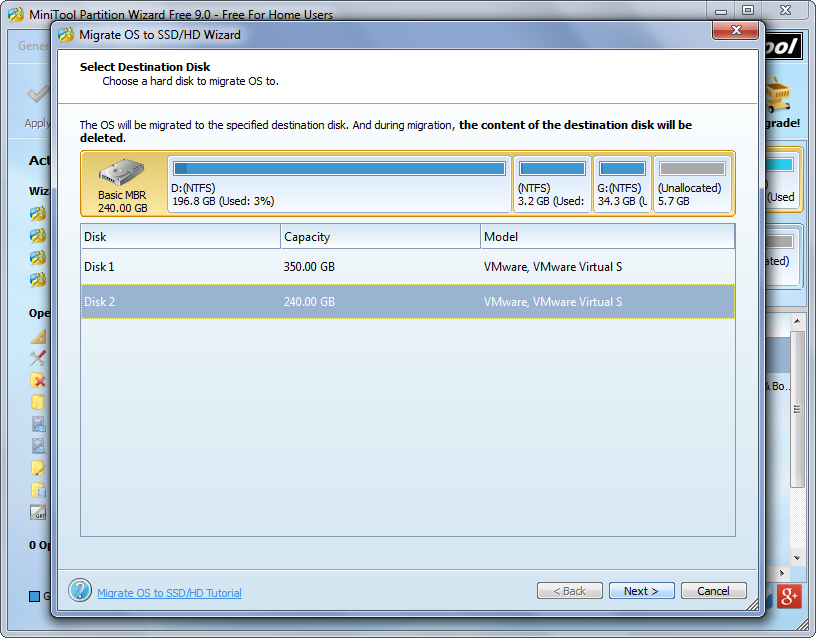This screenshot has height=638, width=816.
Task: Click the Migrate OS wizard title bar icon
Action: point(66,35)
